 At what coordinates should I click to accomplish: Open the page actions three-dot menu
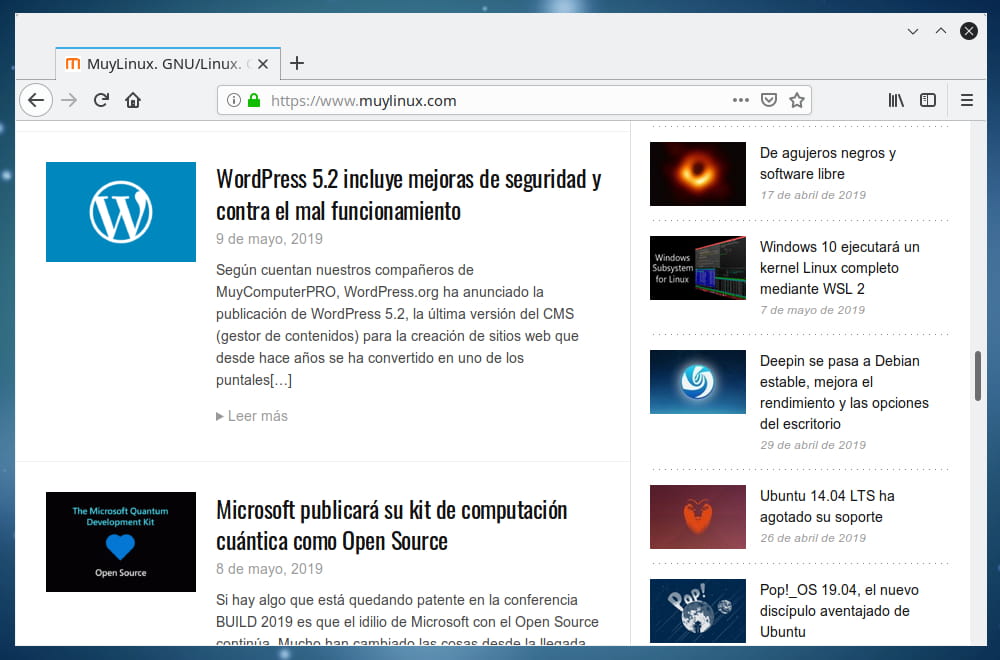click(x=740, y=100)
